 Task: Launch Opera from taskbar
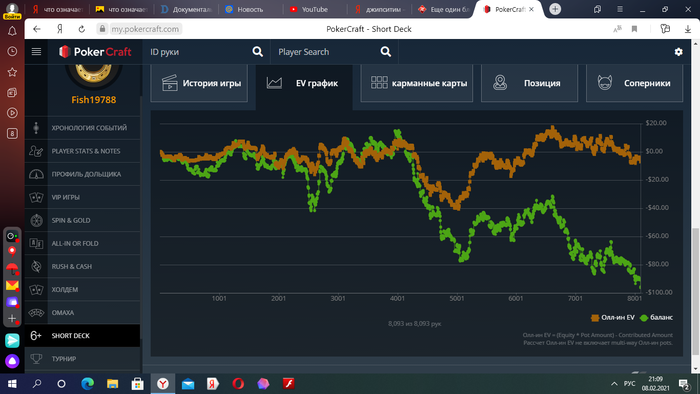[238, 384]
